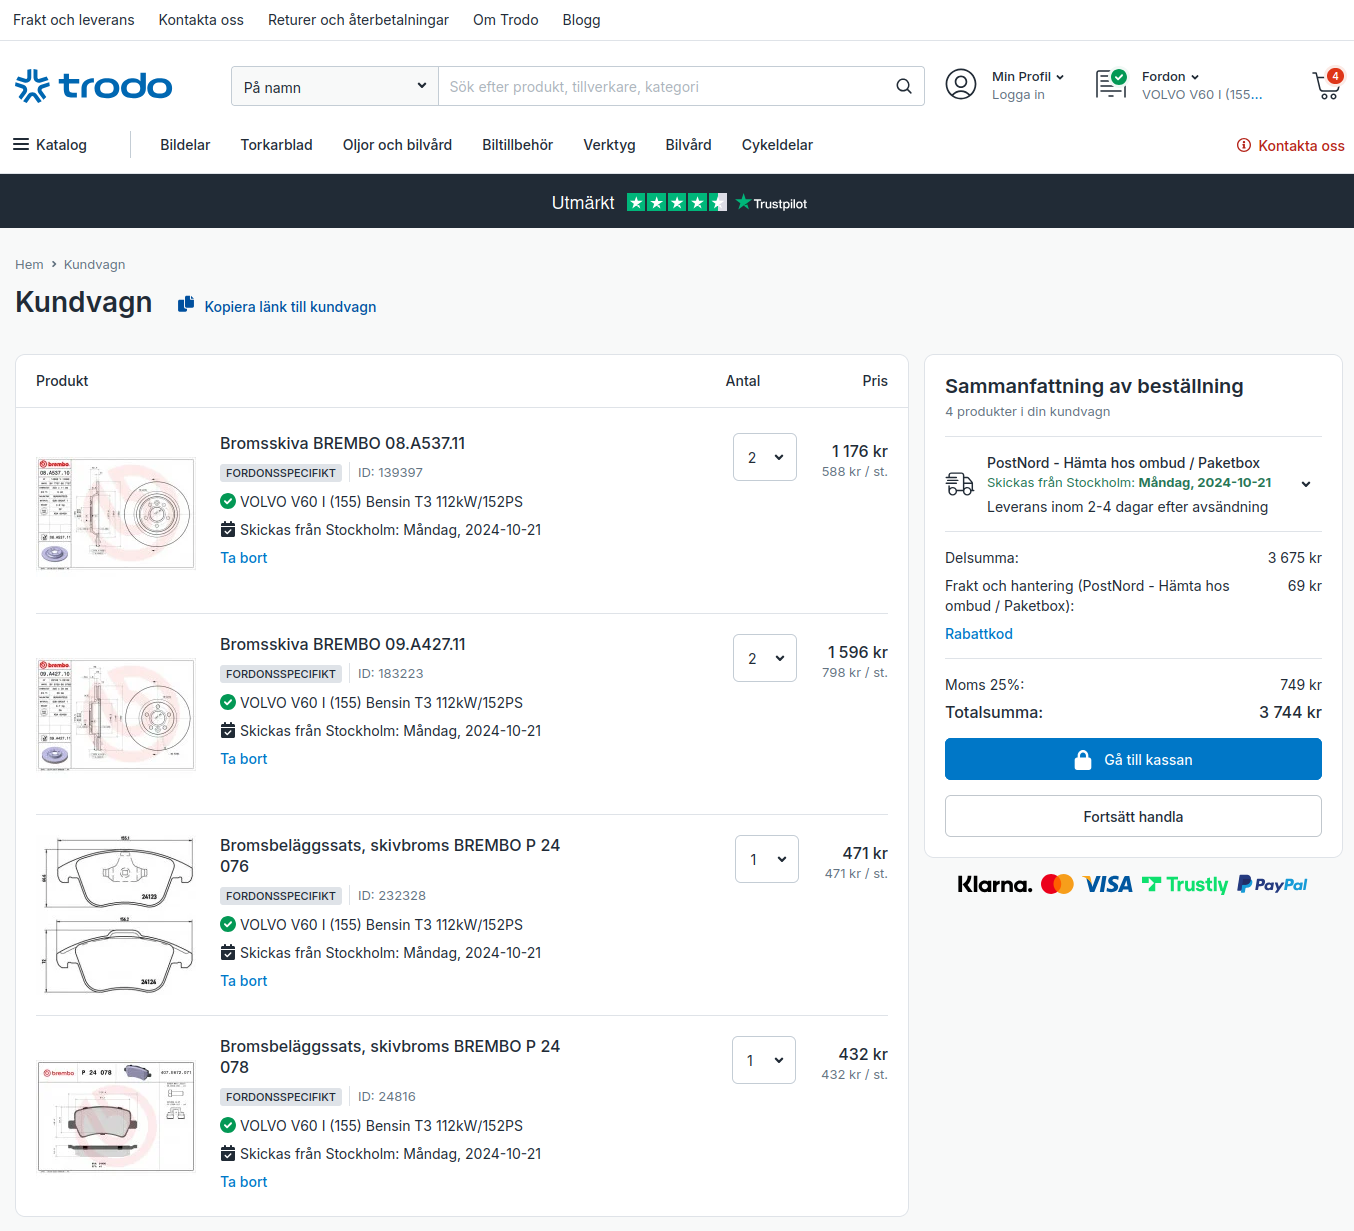1354x1231 pixels.
Task: Open Bilvård menu
Action: 688,145
